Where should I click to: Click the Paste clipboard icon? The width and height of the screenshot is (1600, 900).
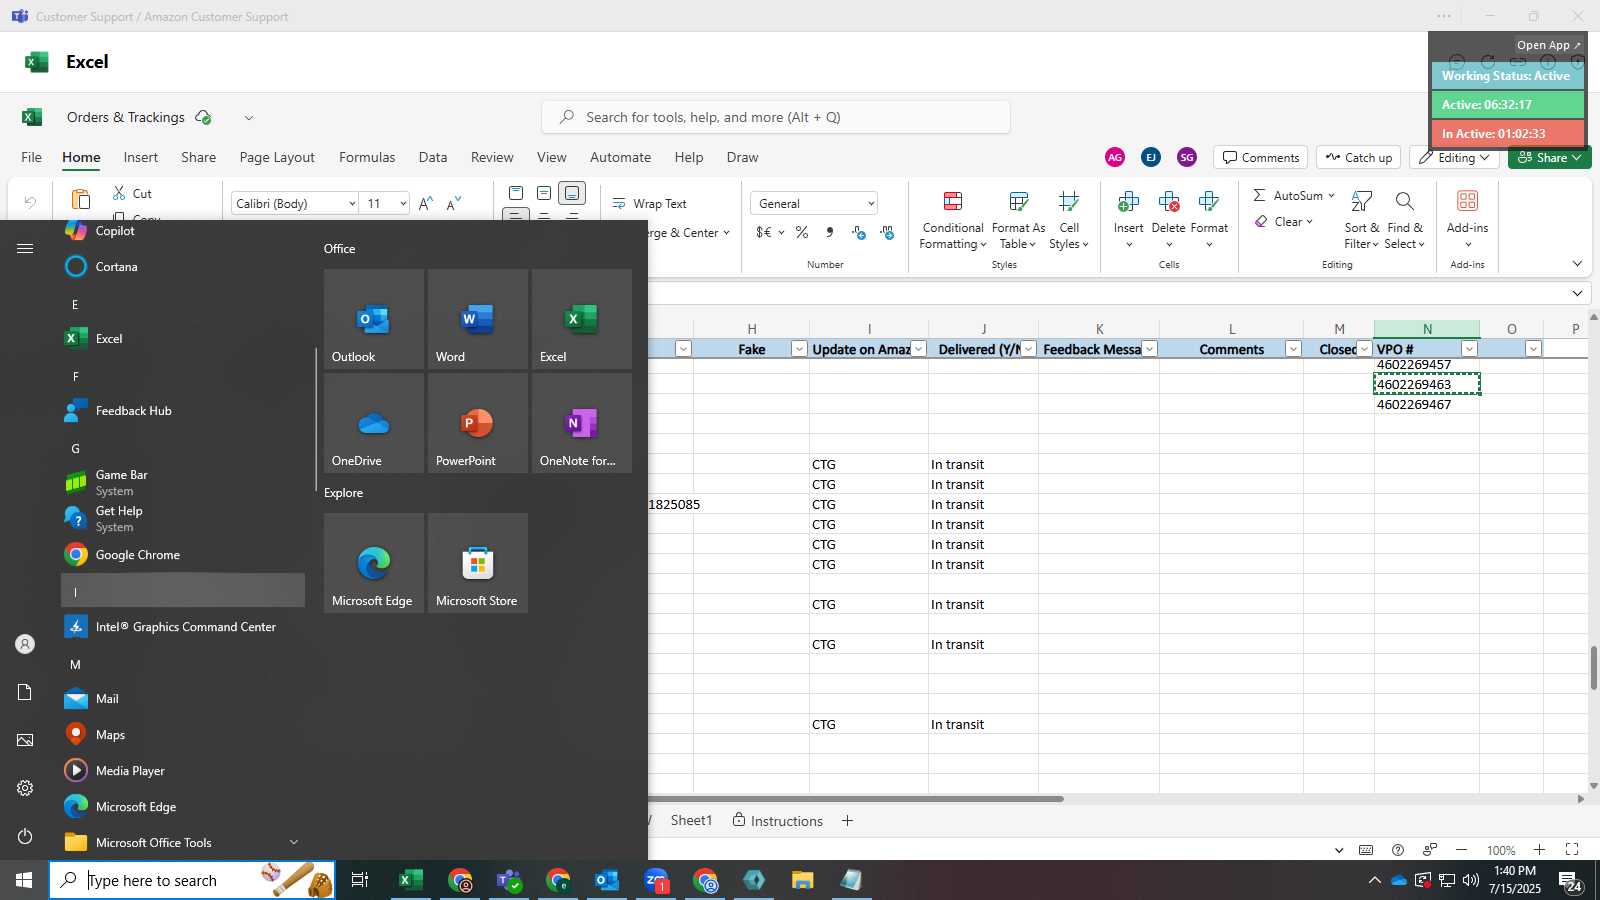tap(81, 200)
